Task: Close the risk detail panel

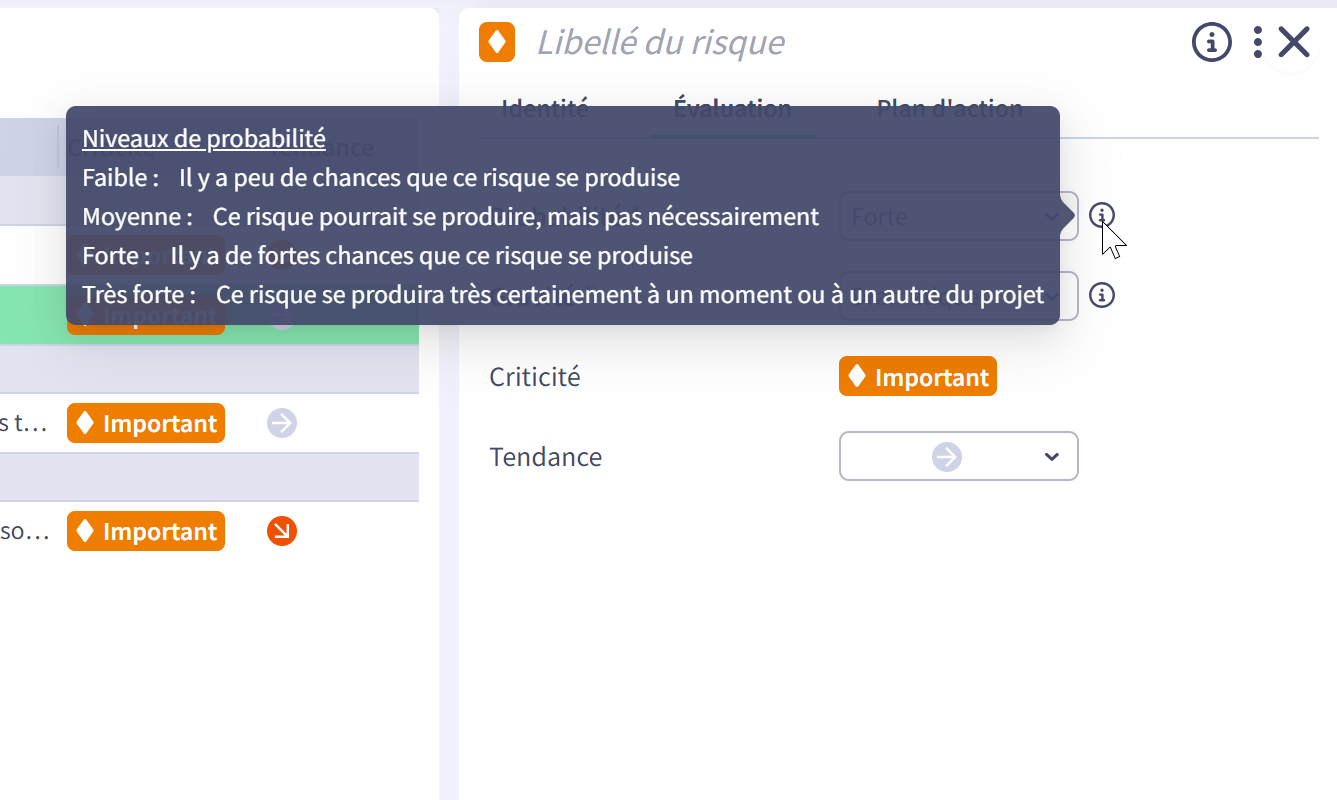Action: point(1294,42)
